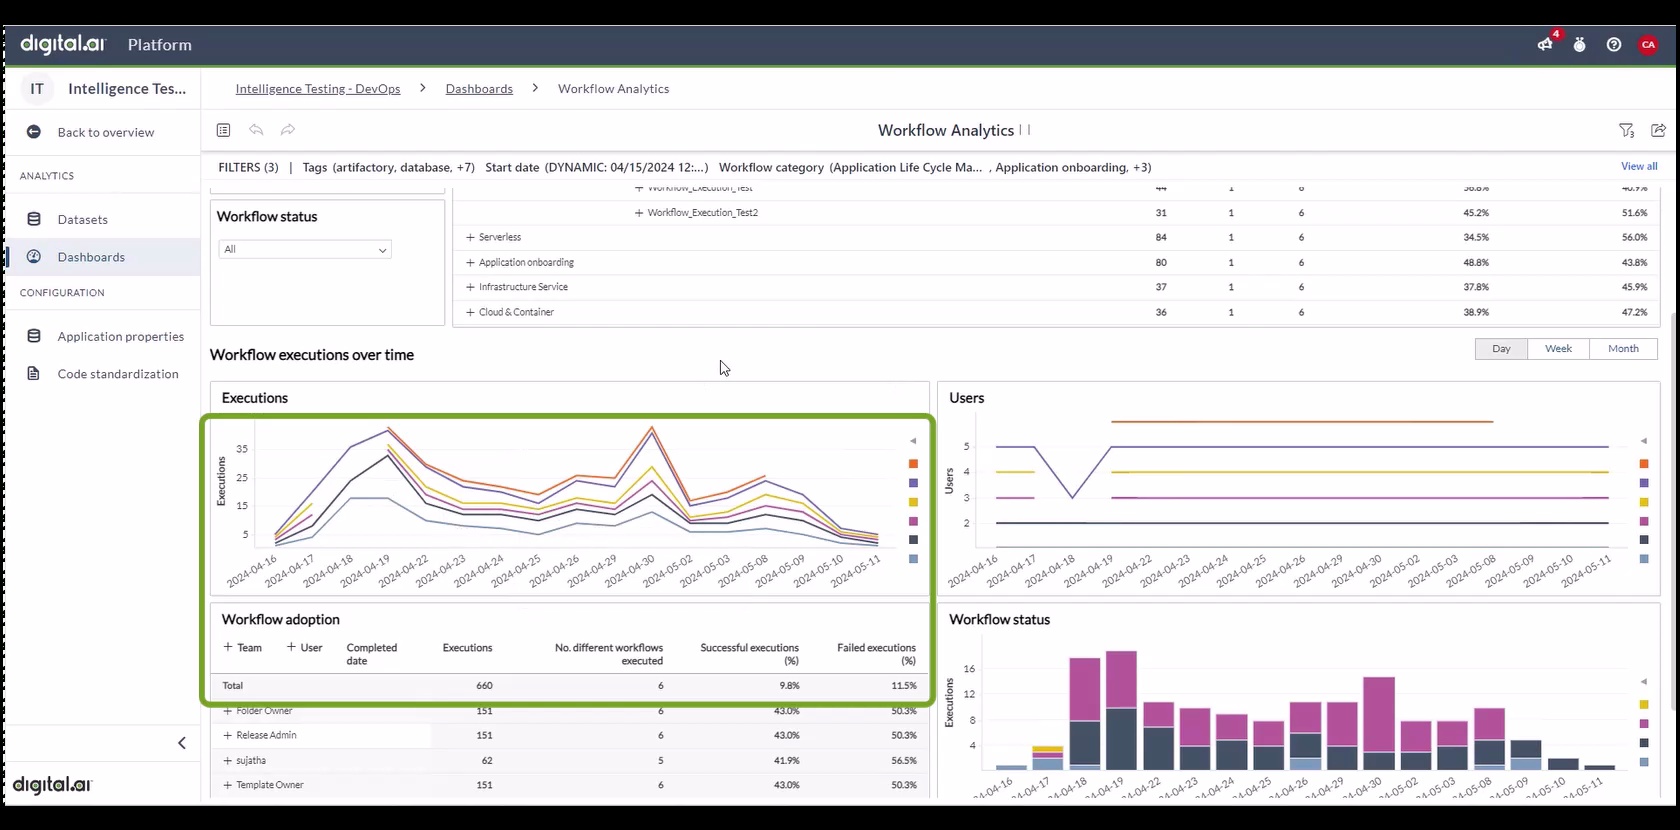Click purple legend swatch in Users chart

[x=1644, y=483]
